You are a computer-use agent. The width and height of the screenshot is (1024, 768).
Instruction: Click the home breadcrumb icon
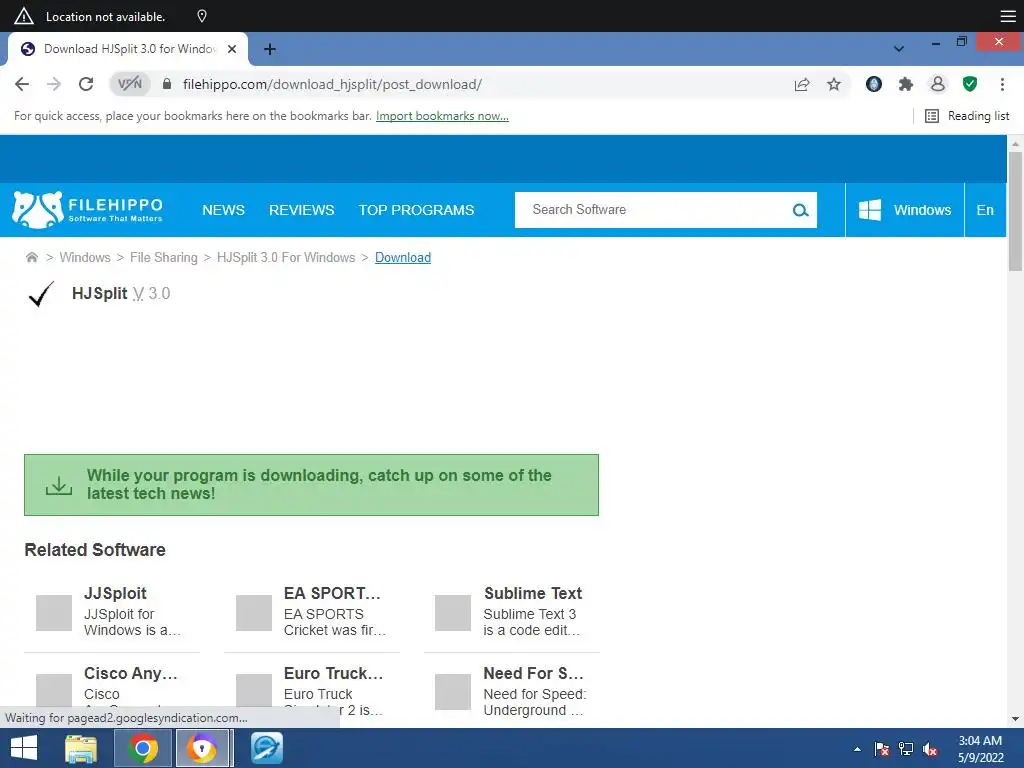pos(31,257)
